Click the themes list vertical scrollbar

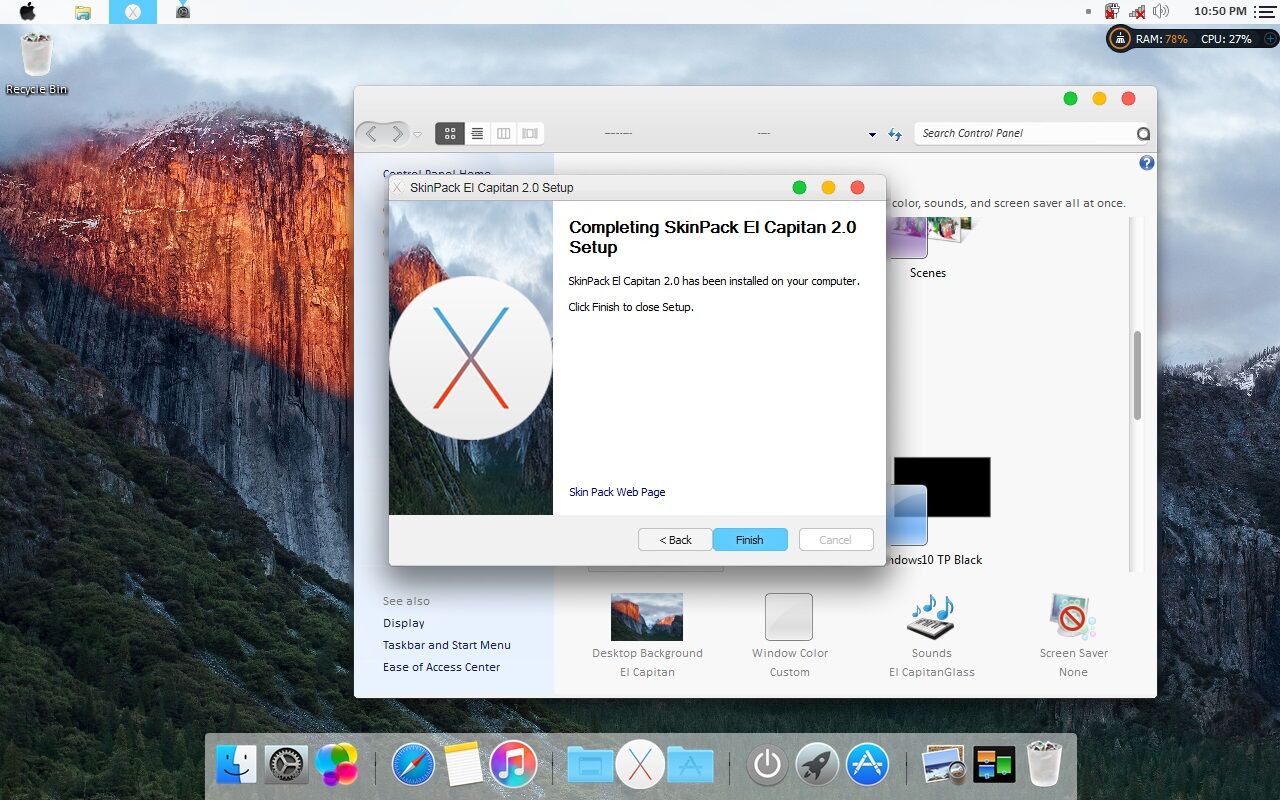coord(1137,375)
